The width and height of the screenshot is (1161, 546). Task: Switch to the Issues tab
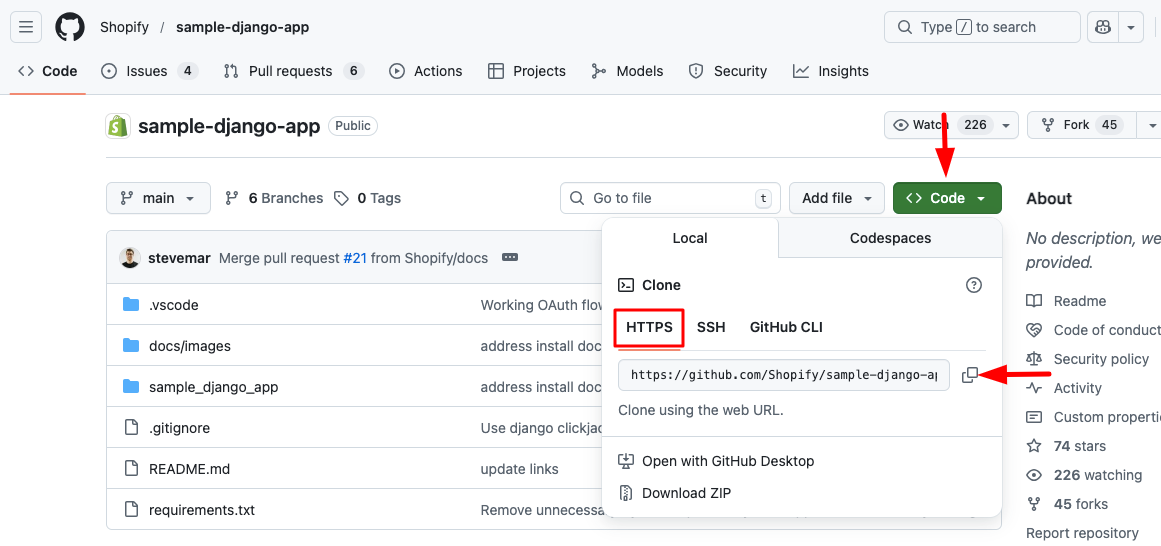point(149,71)
